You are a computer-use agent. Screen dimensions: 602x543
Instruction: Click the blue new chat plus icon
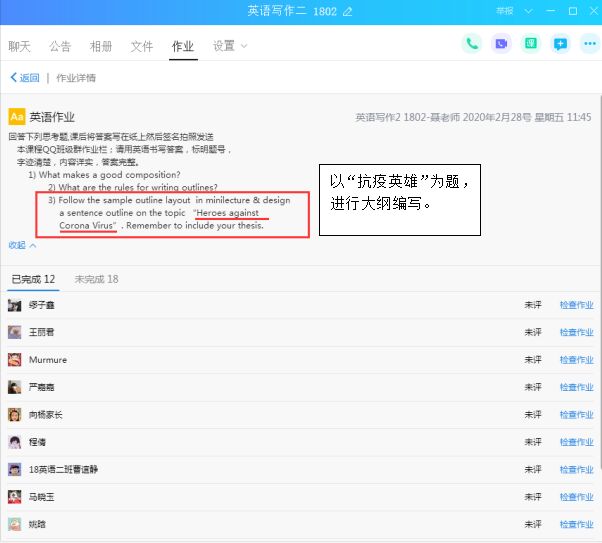pyautogui.click(x=561, y=44)
